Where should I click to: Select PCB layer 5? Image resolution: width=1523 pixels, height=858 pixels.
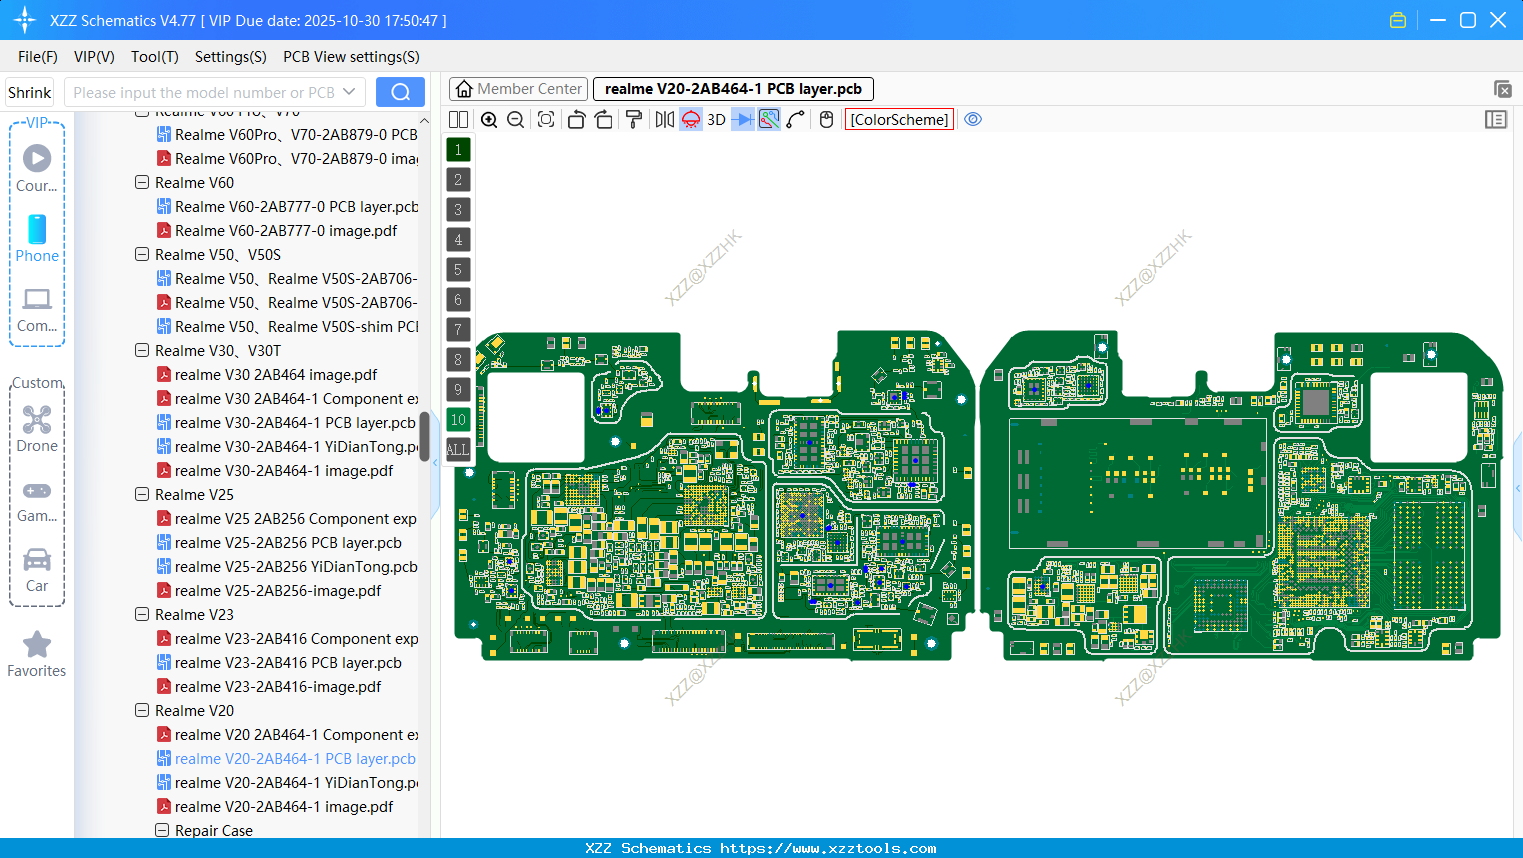pyautogui.click(x=458, y=270)
